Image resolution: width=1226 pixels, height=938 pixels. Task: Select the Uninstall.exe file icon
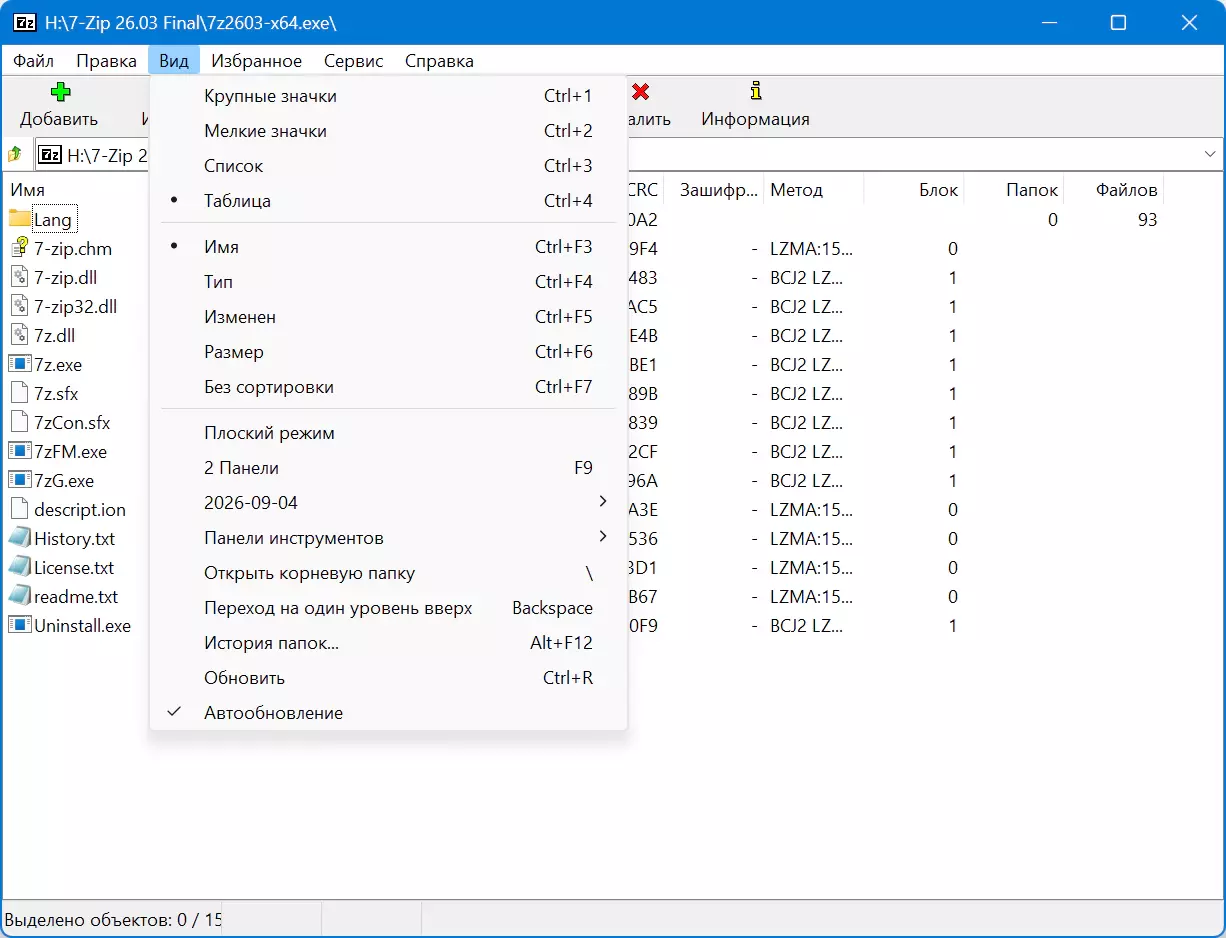(x=20, y=625)
